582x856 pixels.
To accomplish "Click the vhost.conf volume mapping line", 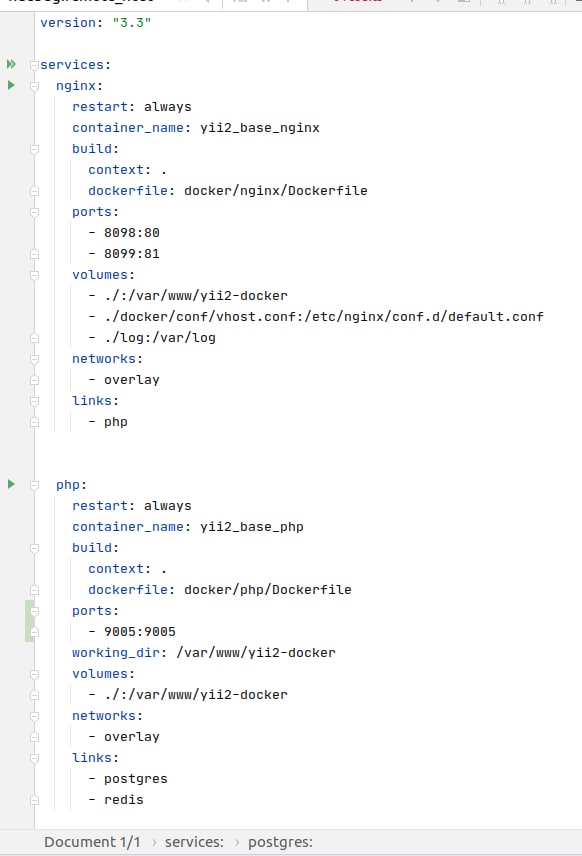I will (324, 317).
